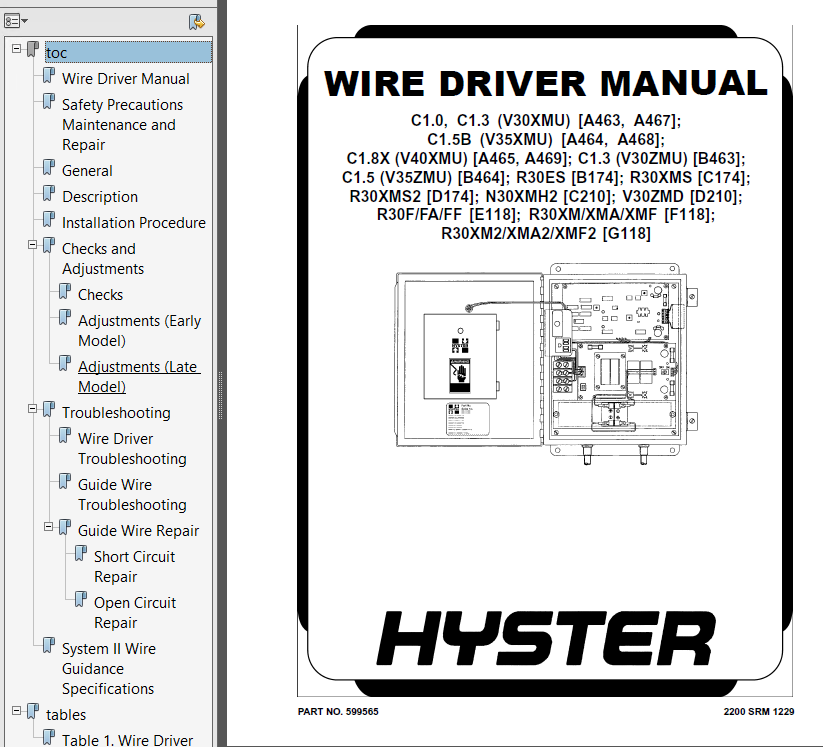Open the General bookmark

[87, 171]
